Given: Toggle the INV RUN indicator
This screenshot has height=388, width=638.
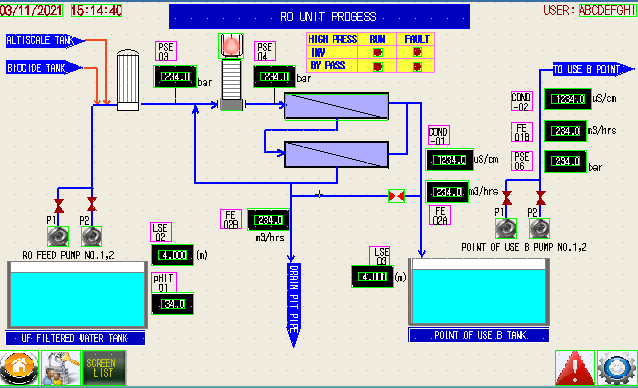Looking at the screenshot, I should point(377,52).
